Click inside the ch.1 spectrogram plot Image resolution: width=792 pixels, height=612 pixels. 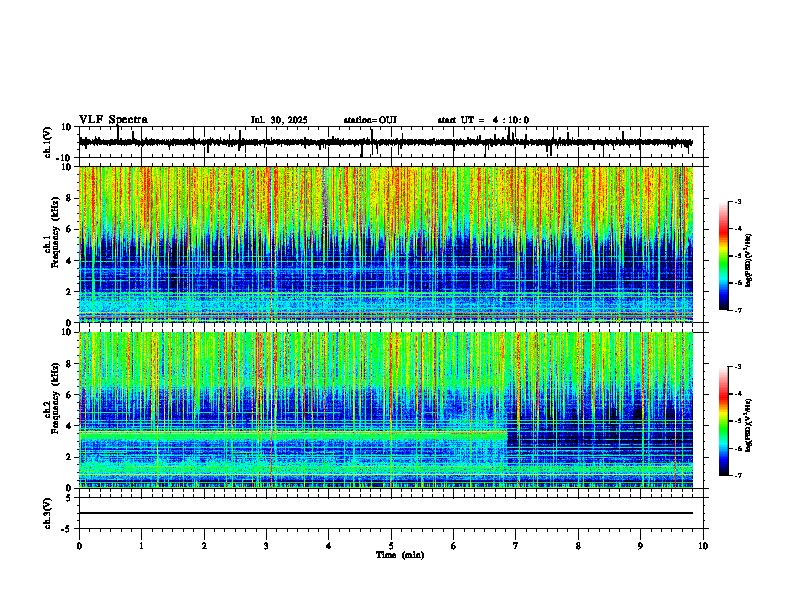pyautogui.click(x=386, y=244)
